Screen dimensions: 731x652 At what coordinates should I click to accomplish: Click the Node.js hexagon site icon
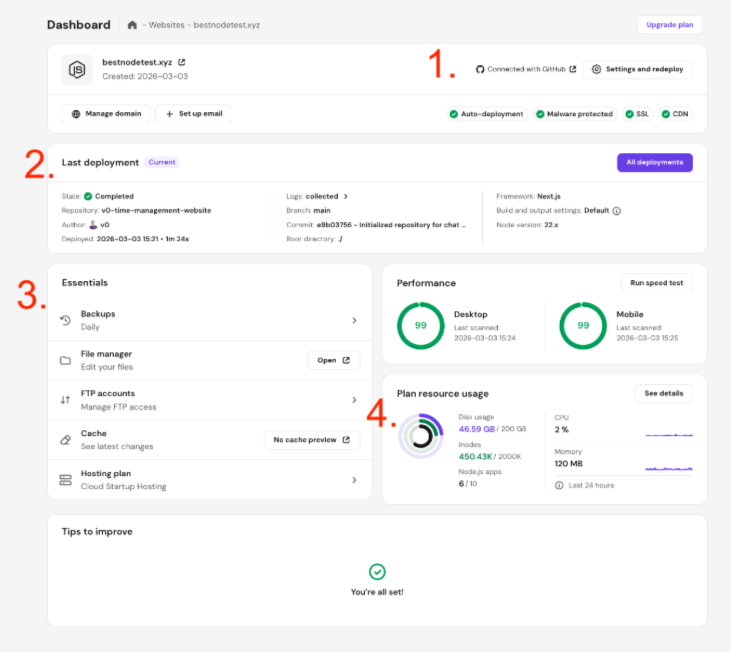point(77,69)
